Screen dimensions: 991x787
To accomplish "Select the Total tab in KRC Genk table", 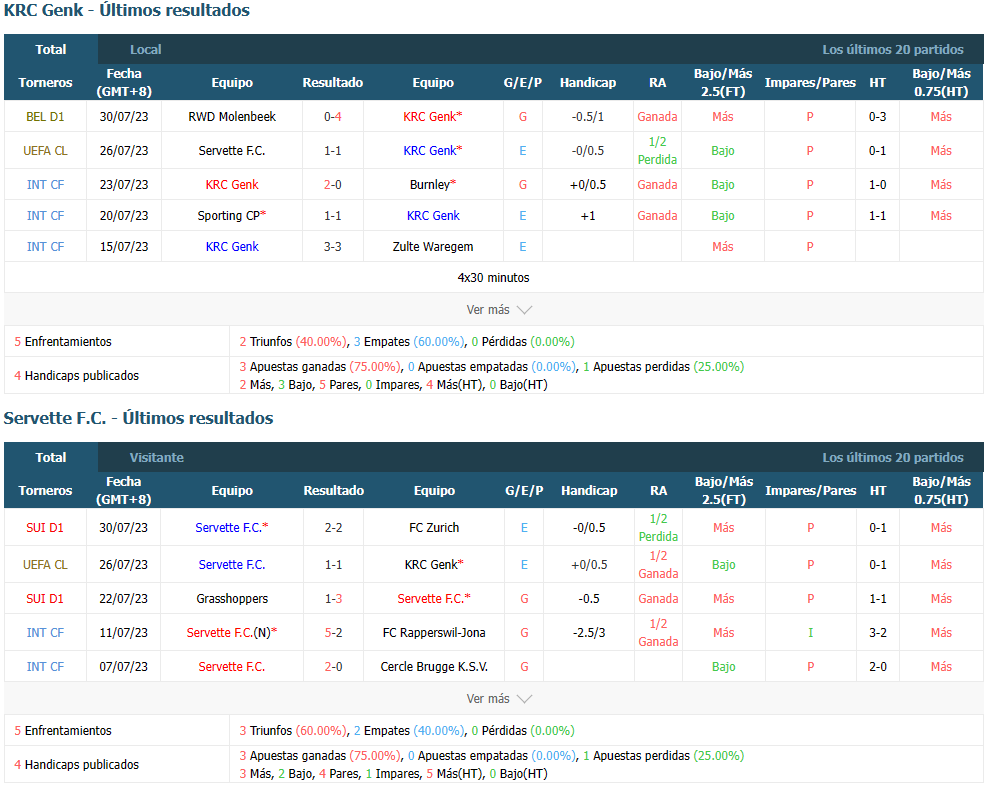I will click(51, 49).
